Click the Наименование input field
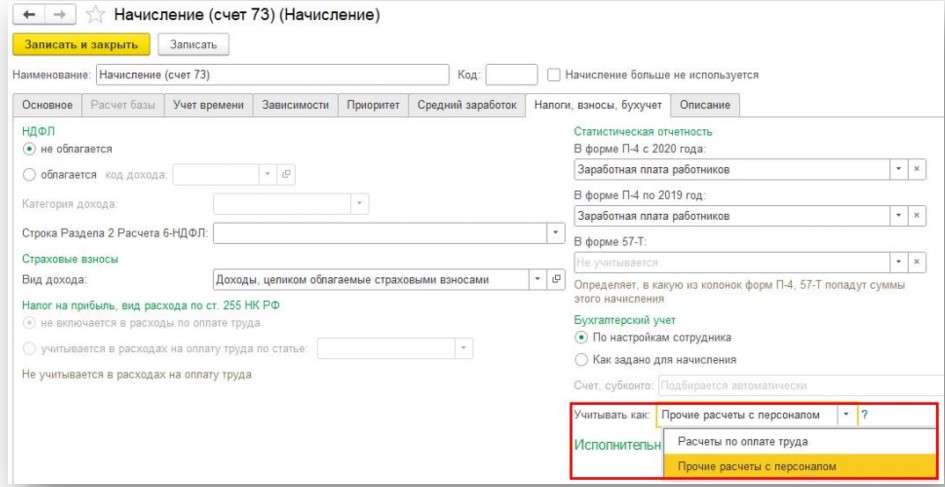The height and width of the screenshot is (487, 945). [272, 75]
